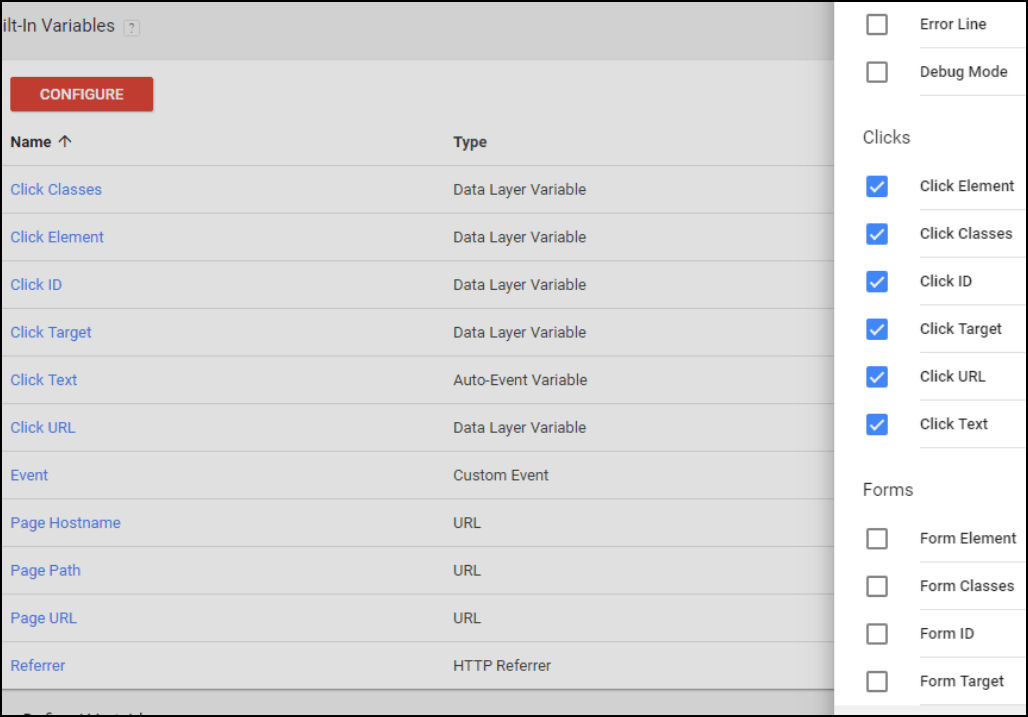Uncheck the Click Element checkbox
Image resolution: width=1028 pixels, height=717 pixels.
click(x=877, y=186)
